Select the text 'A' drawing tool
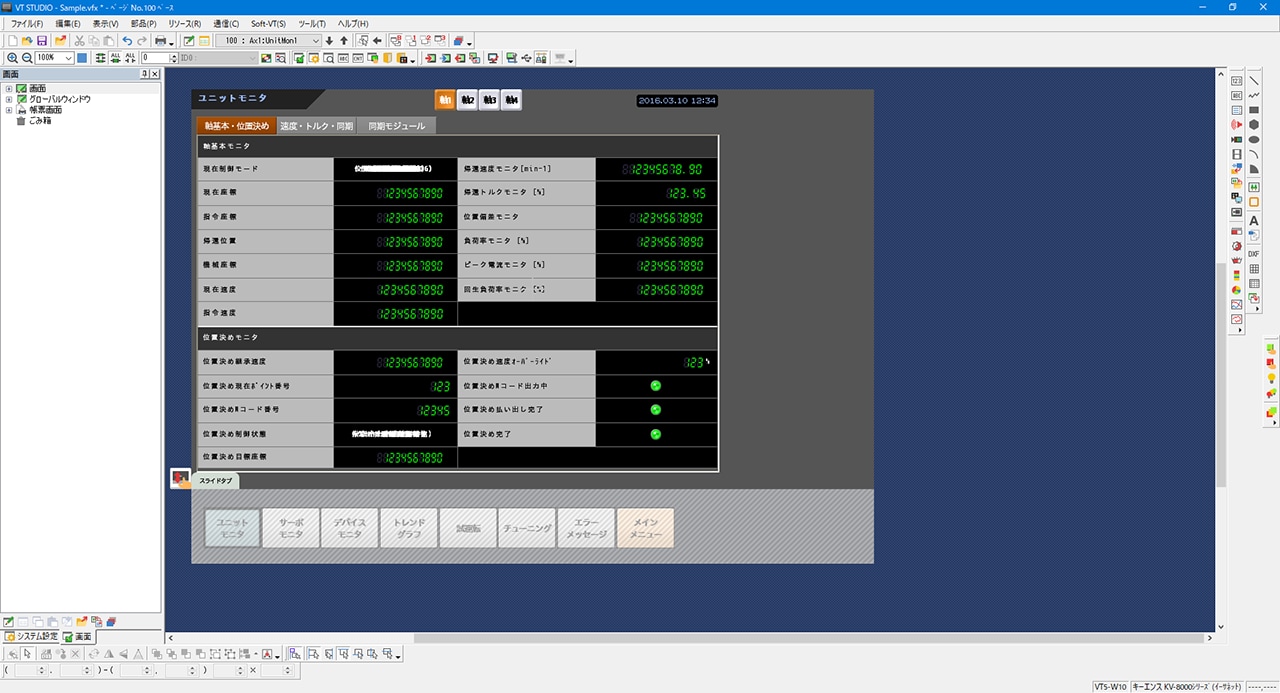 point(1253,220)
